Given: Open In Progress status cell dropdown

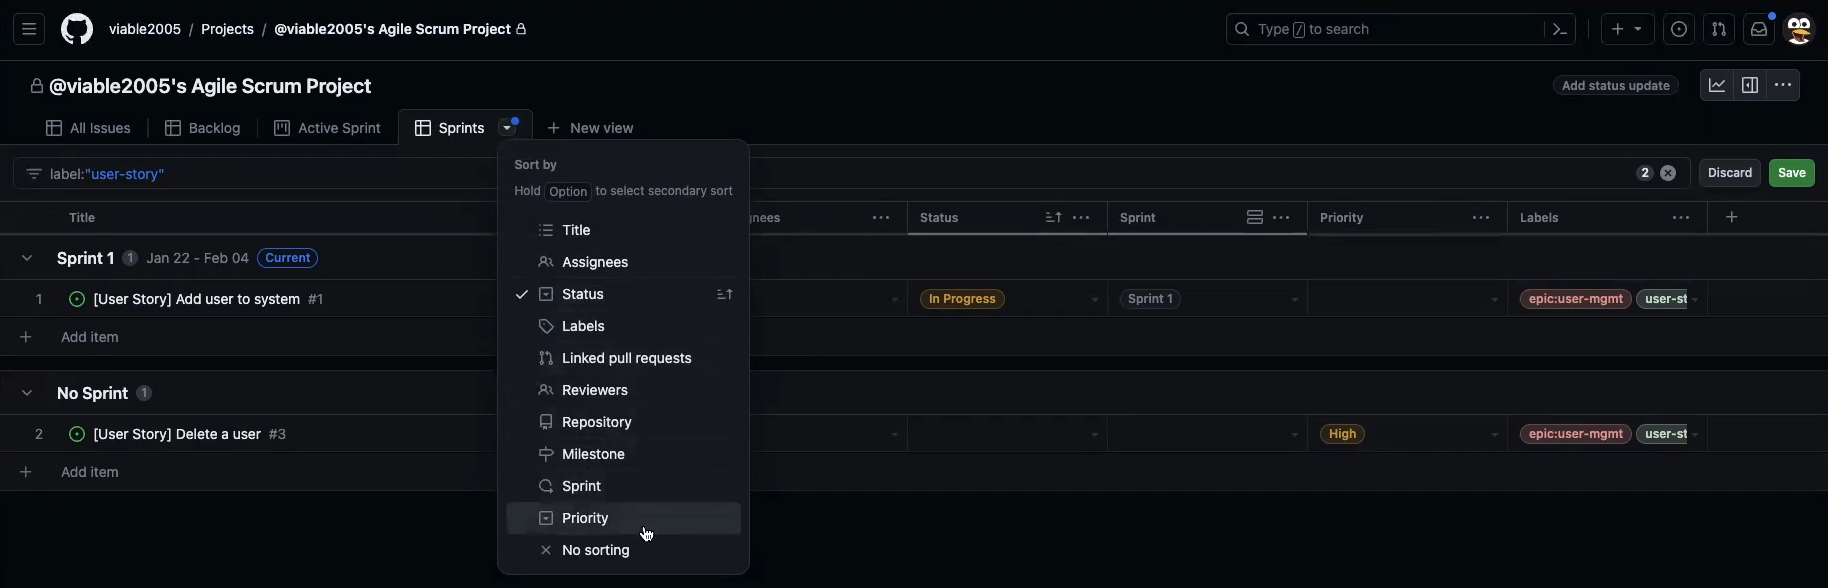Looking at the screenshot, I should [1094, 299].
